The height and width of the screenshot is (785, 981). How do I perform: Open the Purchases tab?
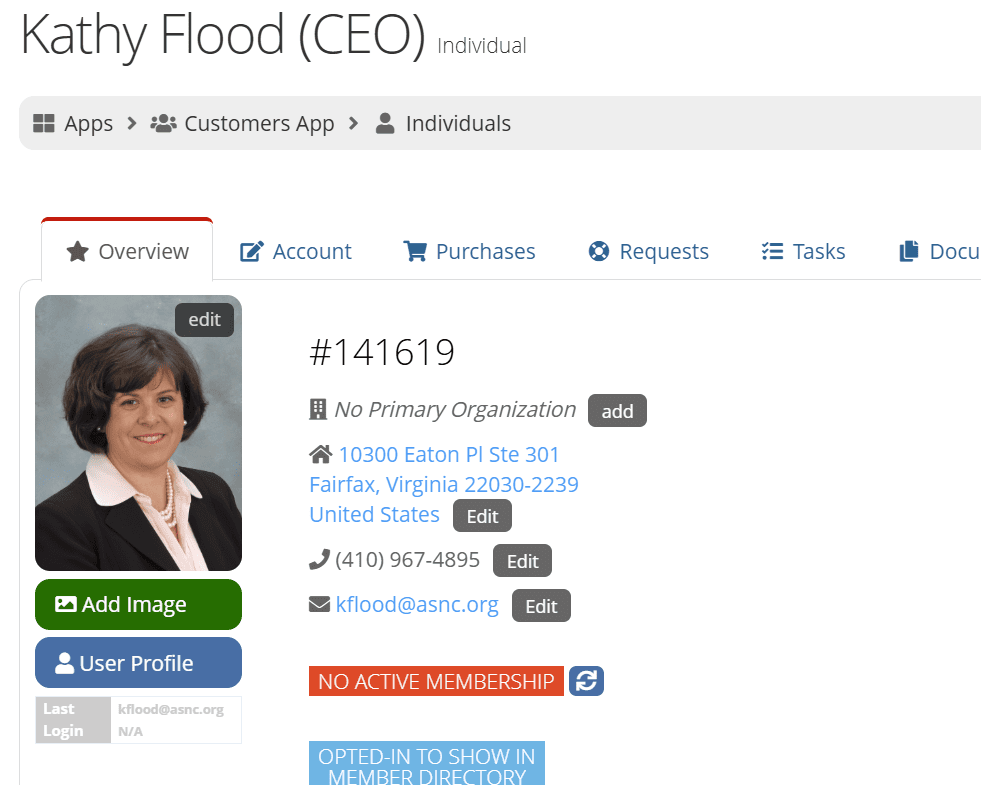[x=469, y=251]
